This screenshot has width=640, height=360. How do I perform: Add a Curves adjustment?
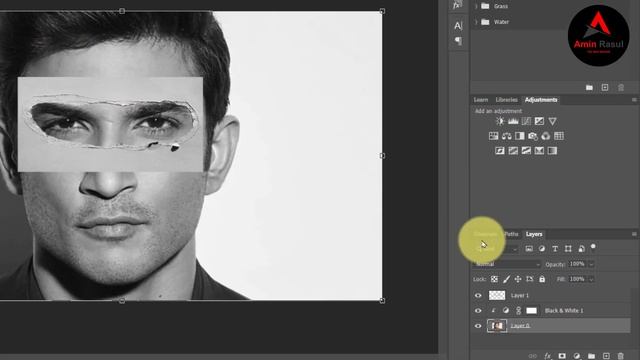pyautogui.click(x=526, y=121)
